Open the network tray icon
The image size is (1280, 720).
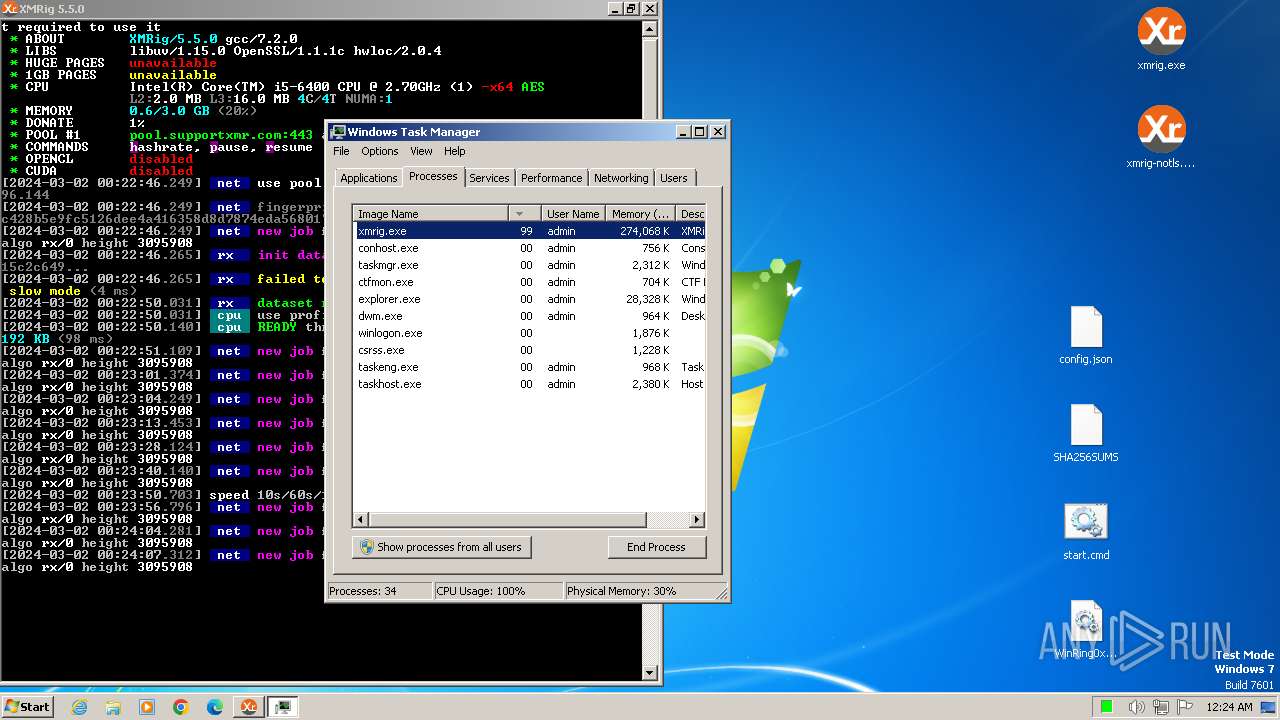click(1161, 707)
